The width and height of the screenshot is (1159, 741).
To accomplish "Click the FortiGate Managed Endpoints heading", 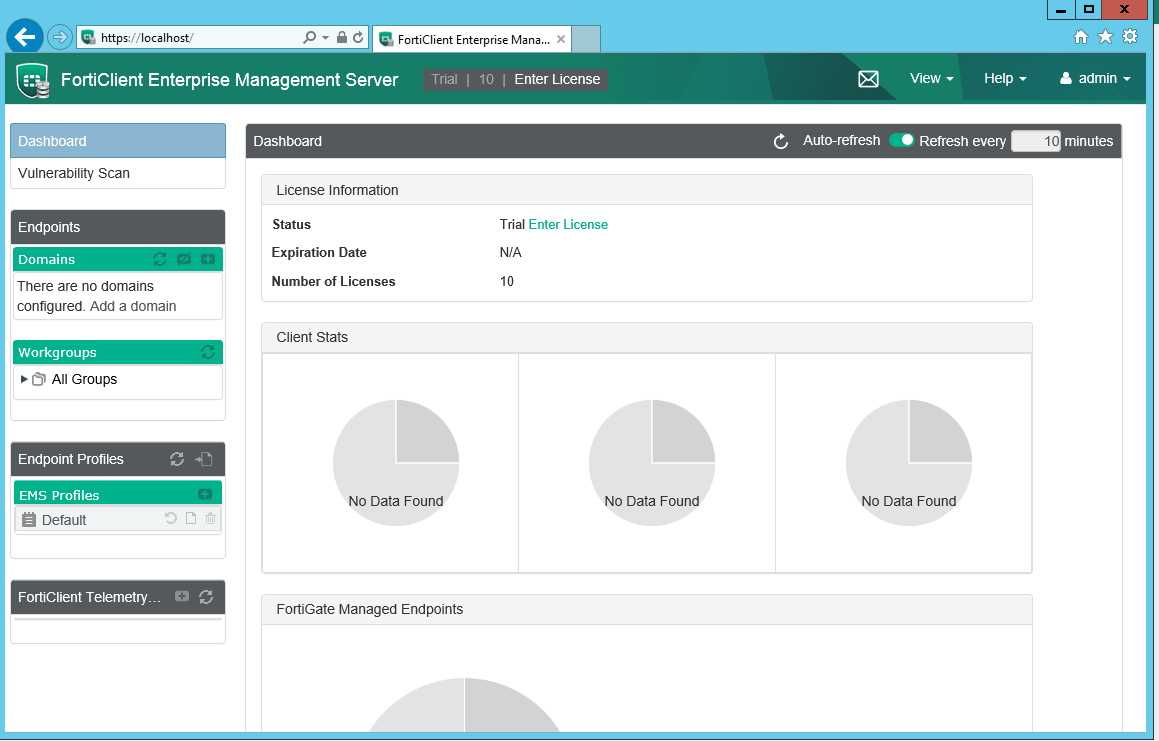I will tap(370, 609).
